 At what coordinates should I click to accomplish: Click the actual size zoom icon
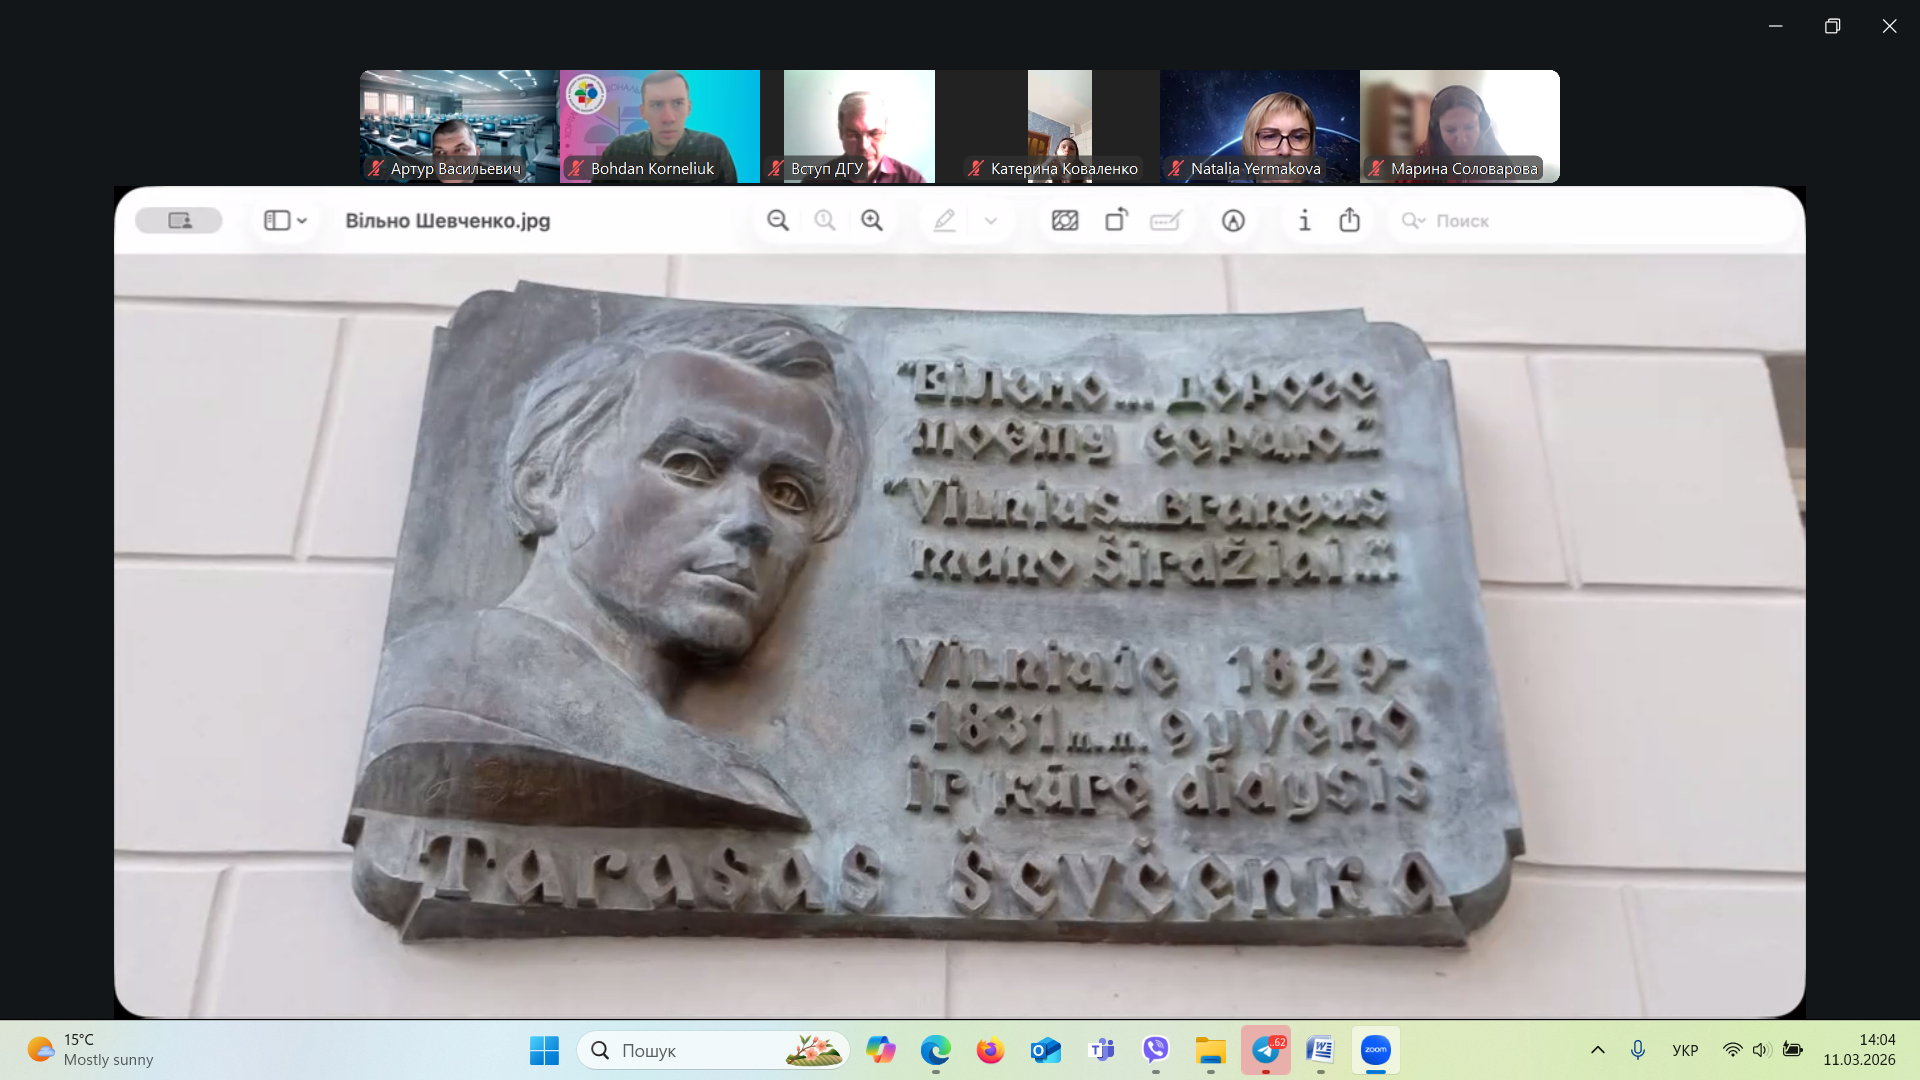(825, 221)
